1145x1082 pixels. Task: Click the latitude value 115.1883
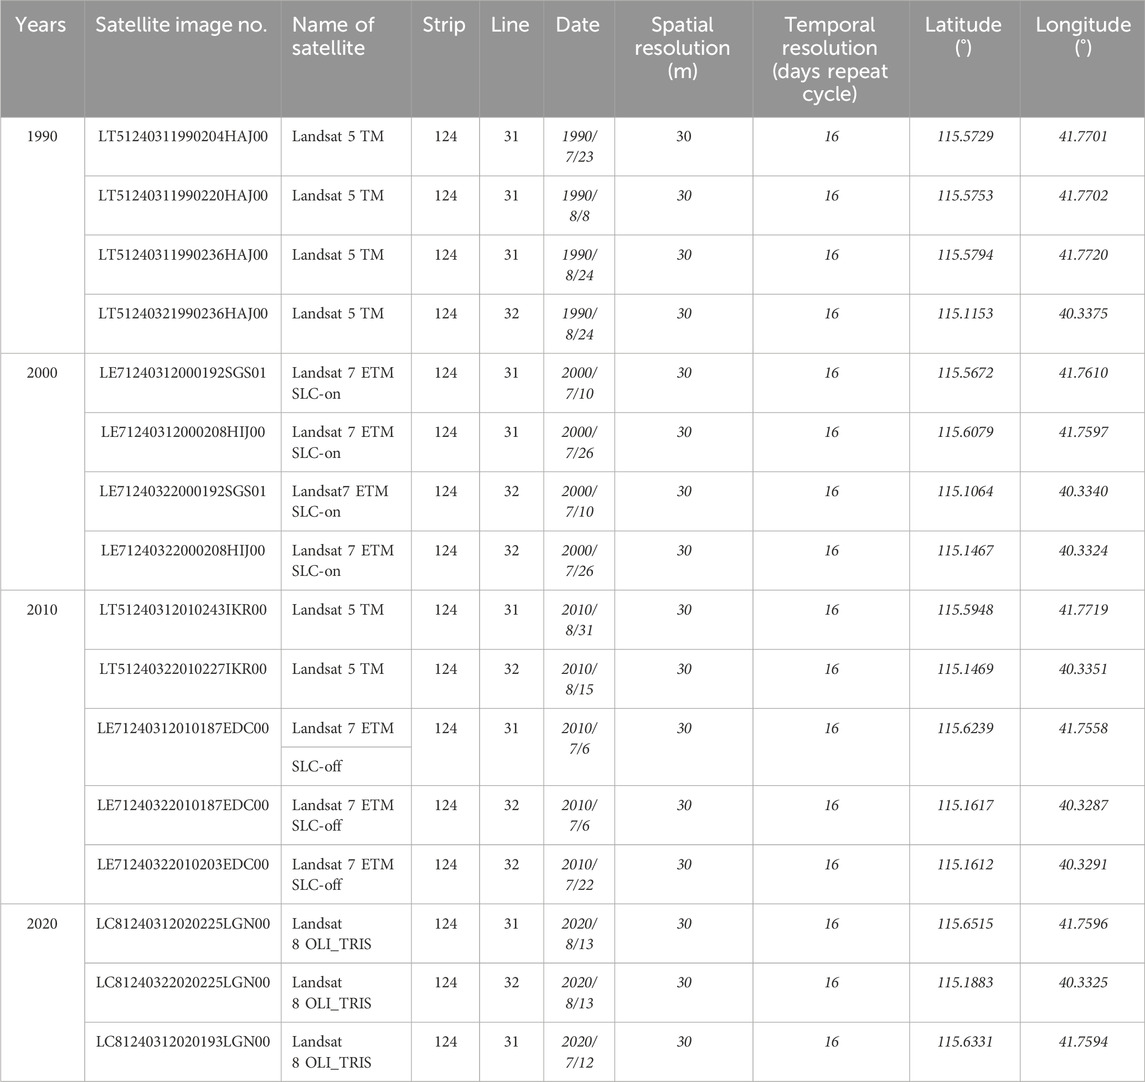pos(965,983)
